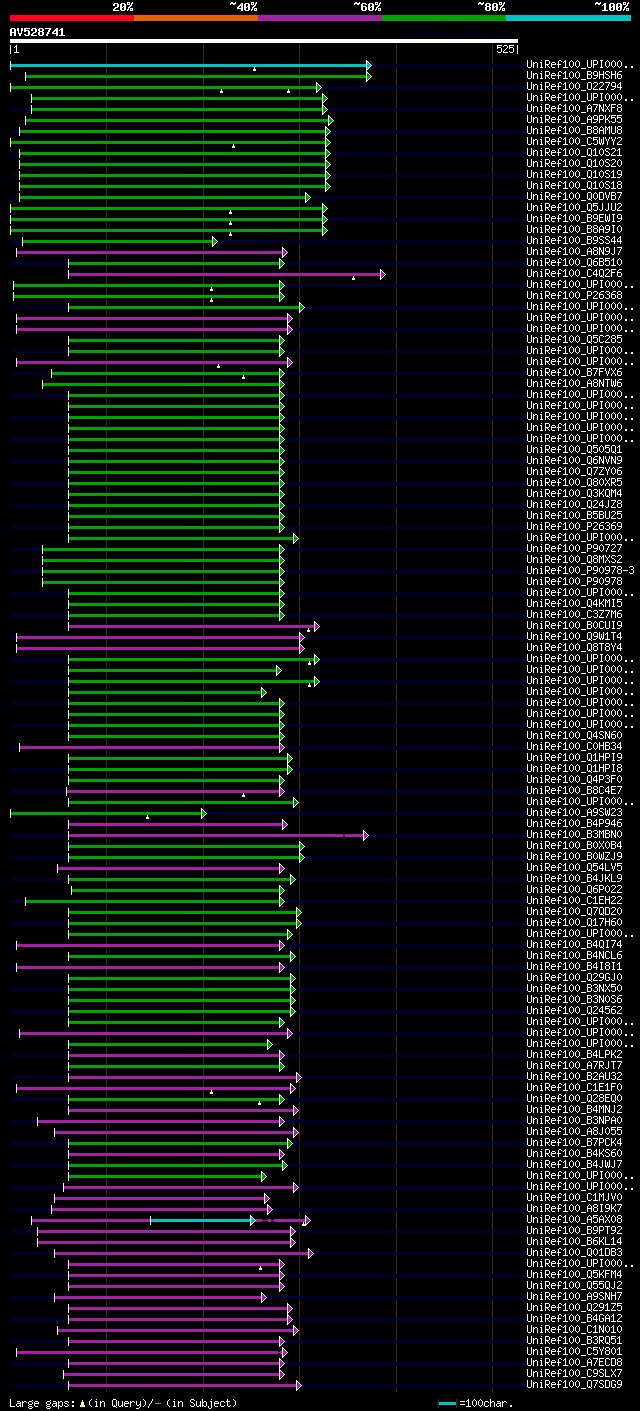640x1411 pixels.
Task: Select hit label UniRef100_P90727
Action: coord(574,548)
